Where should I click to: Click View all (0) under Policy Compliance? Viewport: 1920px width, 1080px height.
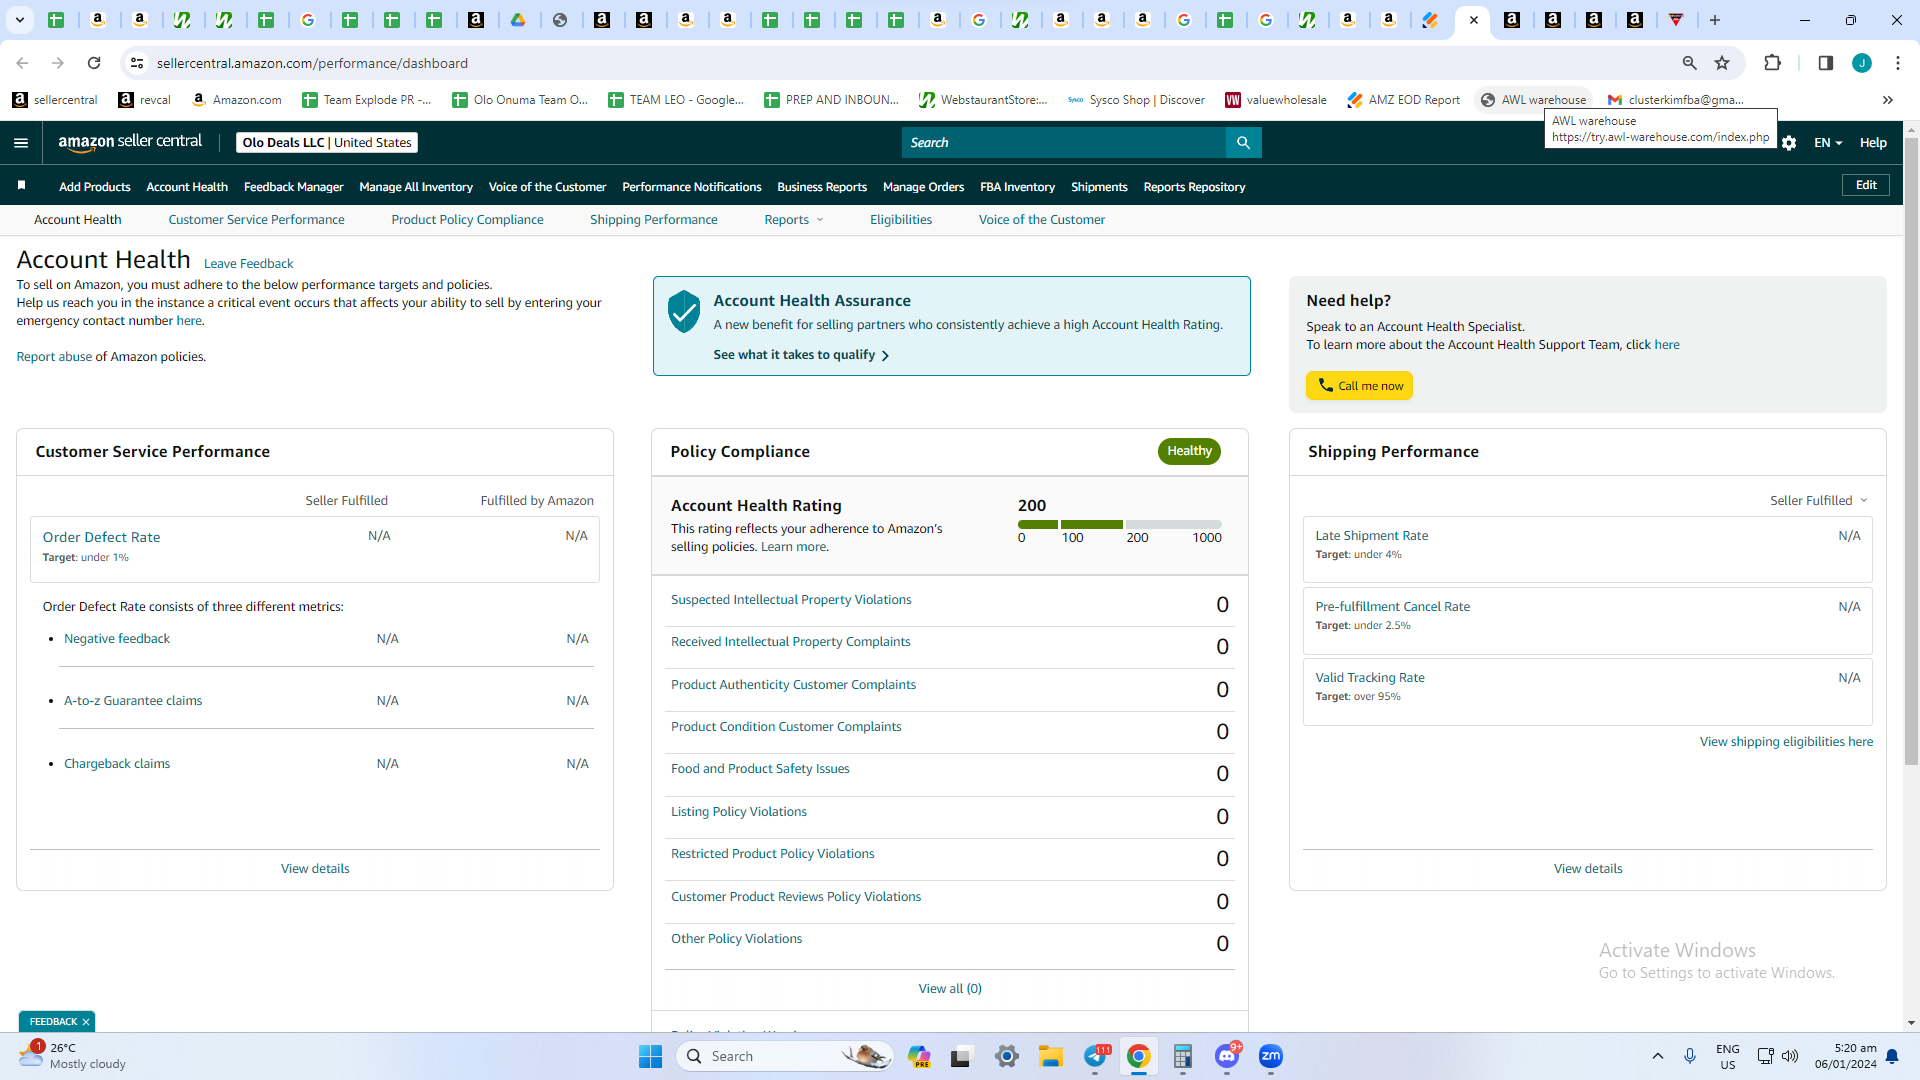[x=950, y=989]
